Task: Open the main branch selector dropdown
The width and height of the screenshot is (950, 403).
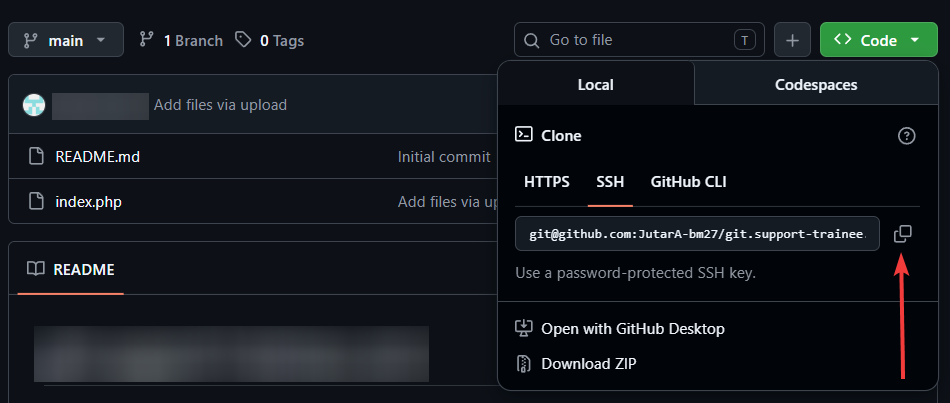Action: 65,40
